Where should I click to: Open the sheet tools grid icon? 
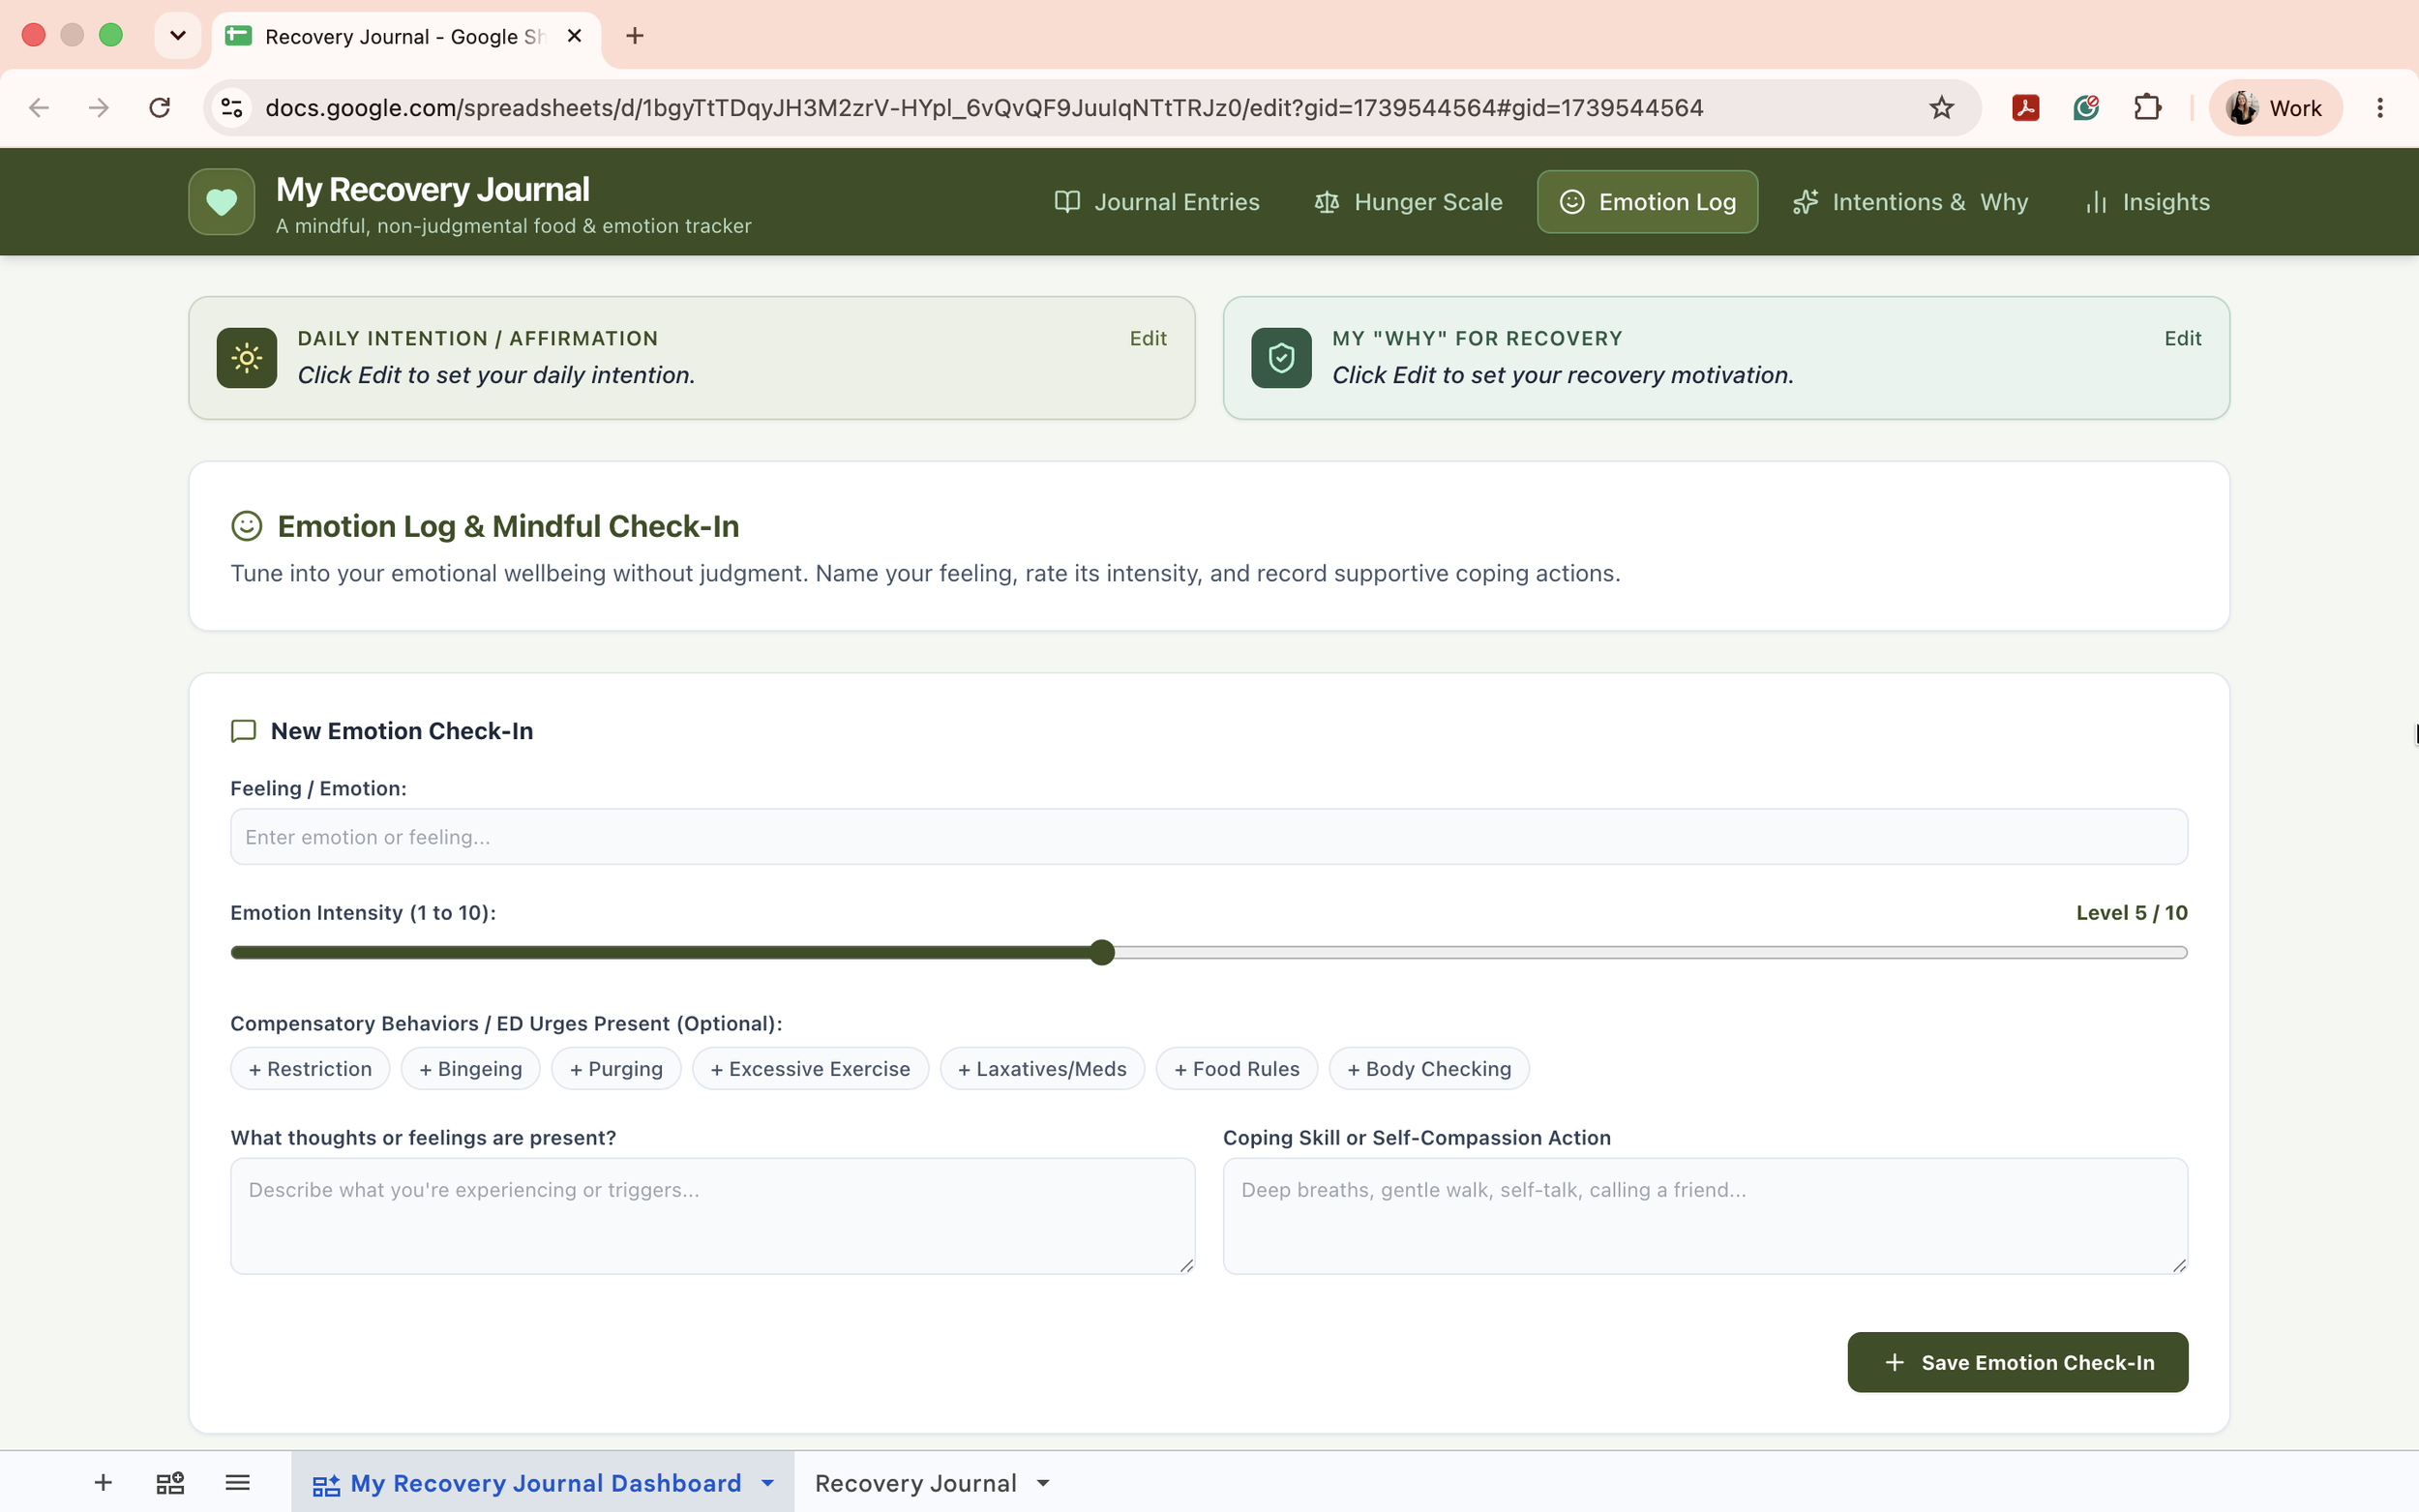[170, 1482]
